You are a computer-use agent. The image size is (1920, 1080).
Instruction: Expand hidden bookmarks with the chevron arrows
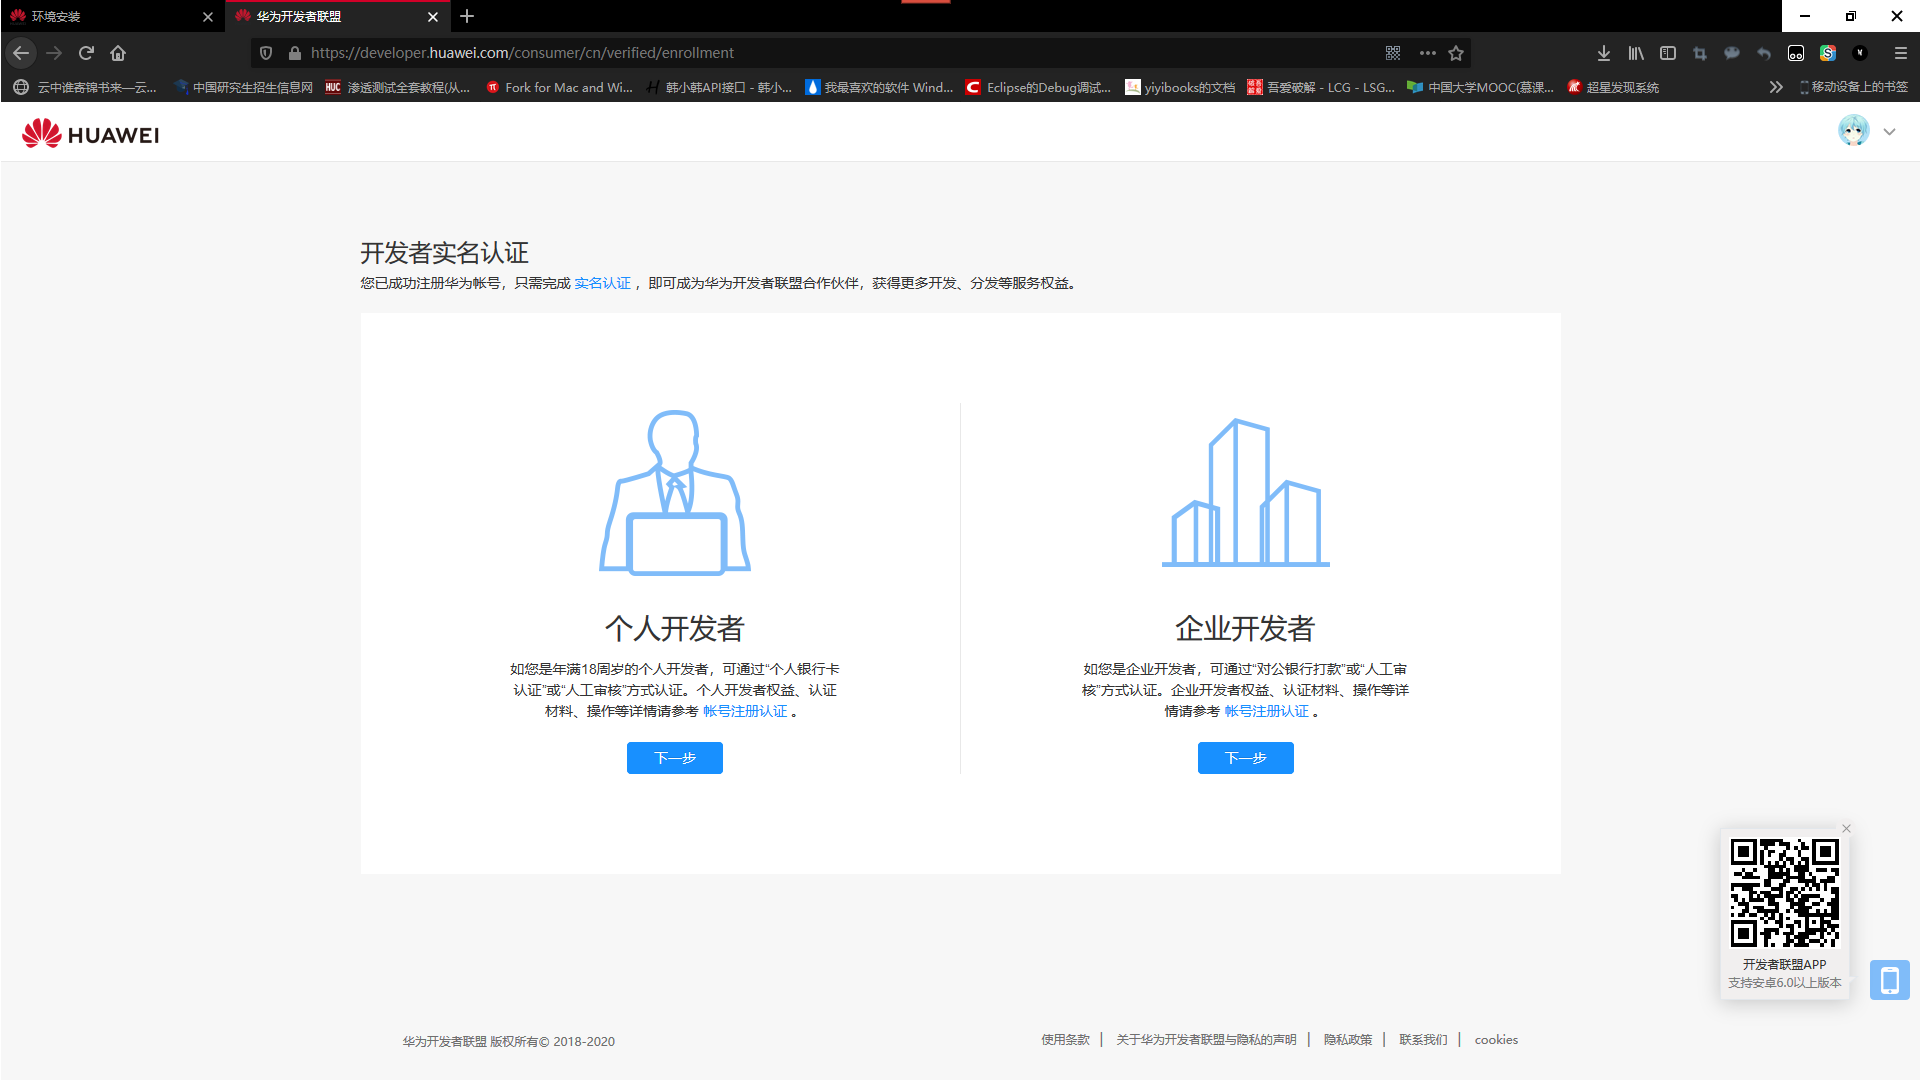tap(1775, 87)
